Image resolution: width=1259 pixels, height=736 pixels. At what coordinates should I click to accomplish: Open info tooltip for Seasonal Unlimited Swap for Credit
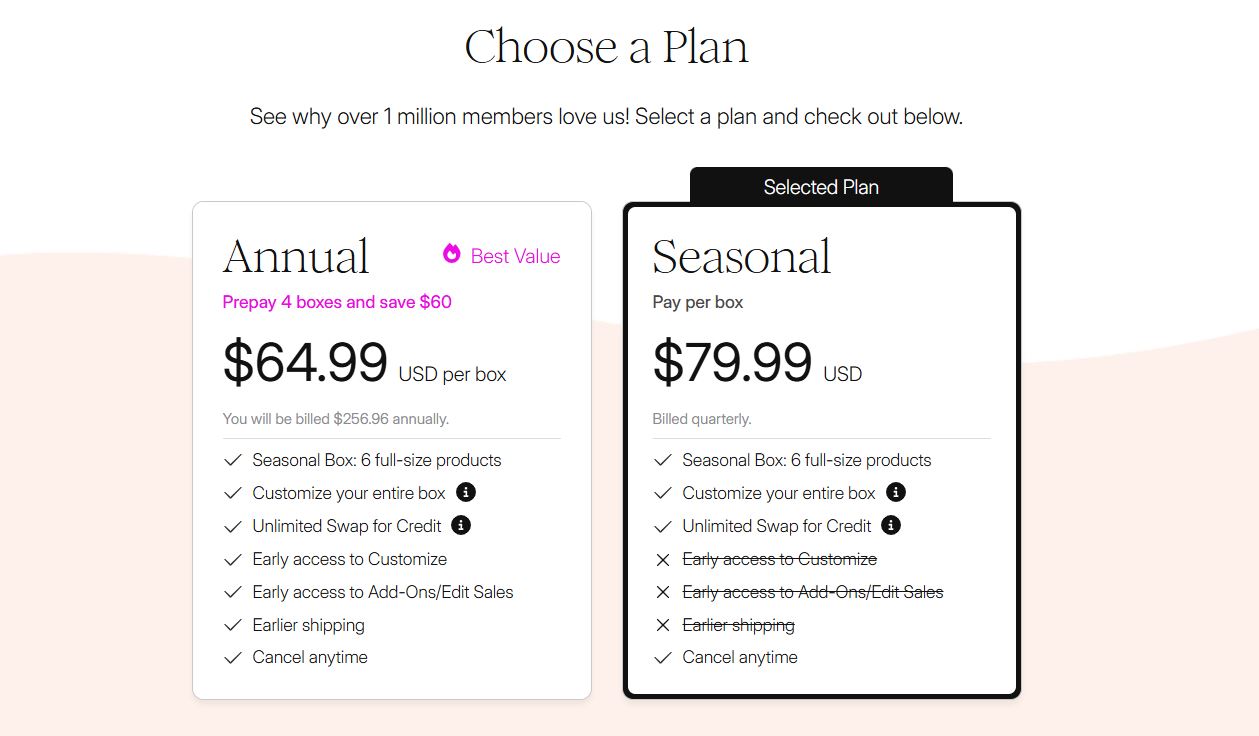pyautogui.click(x=890, y=525)
